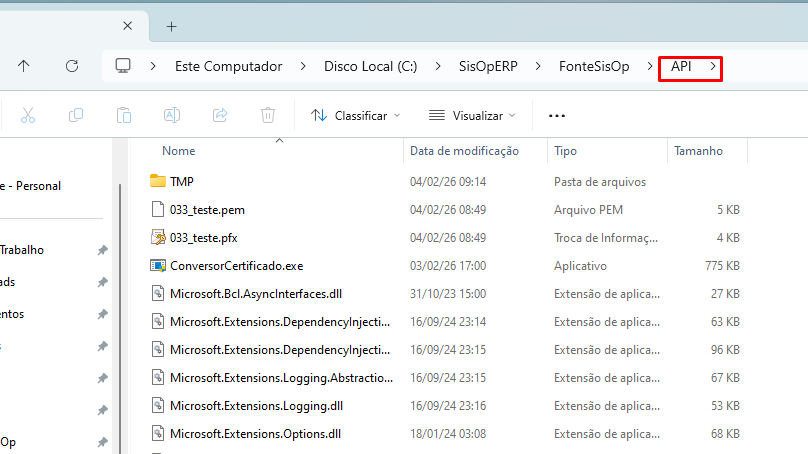Click the Delete trash icon
Screen dimensions: 808x454
268,115
